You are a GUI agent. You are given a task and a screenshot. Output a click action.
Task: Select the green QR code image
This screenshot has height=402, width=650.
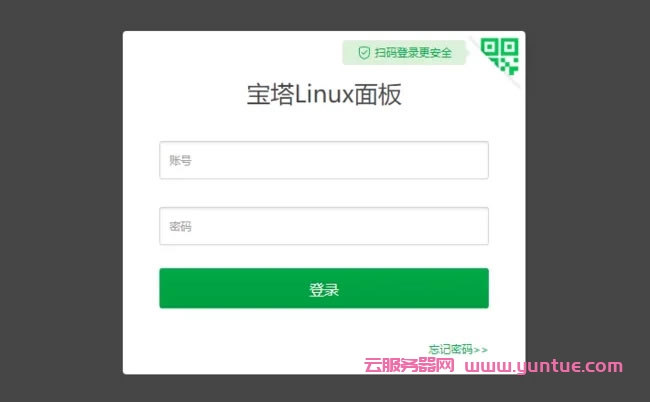[500, 56]
